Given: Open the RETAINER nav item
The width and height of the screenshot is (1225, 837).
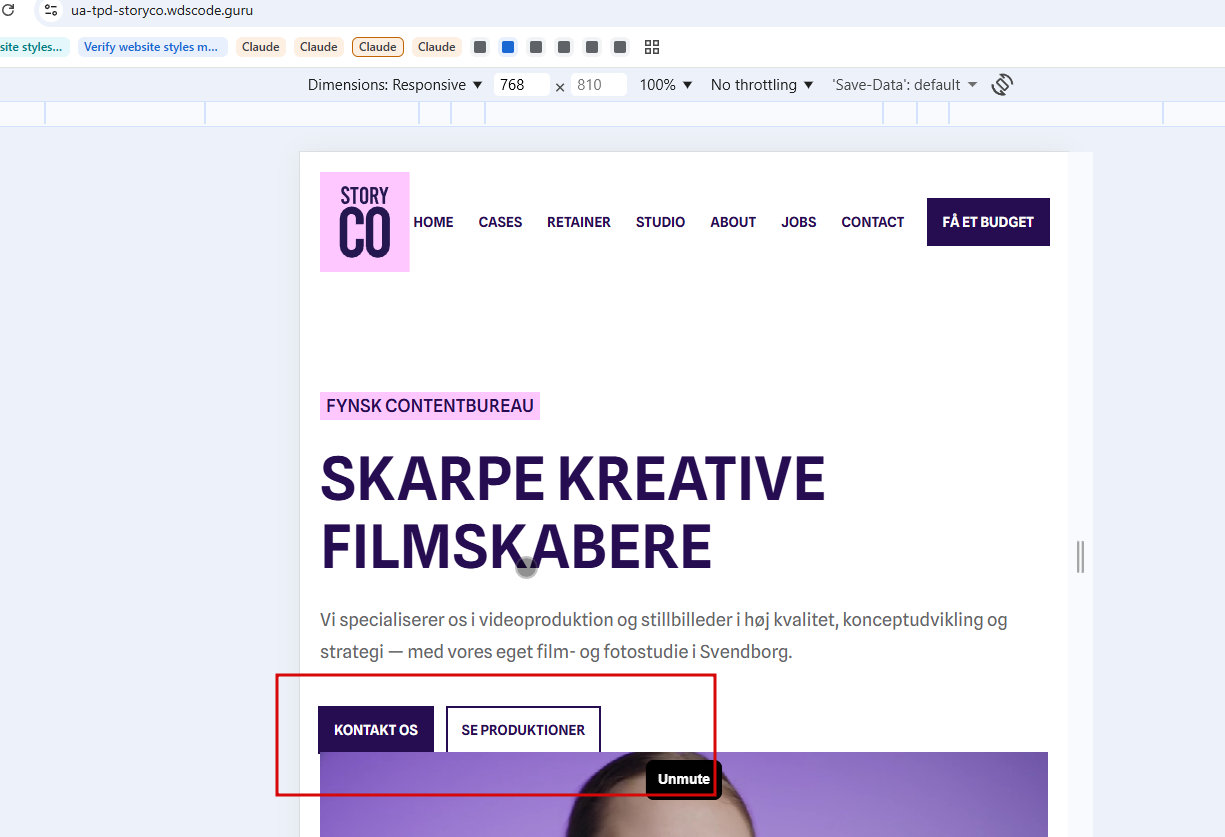Looking at the screenshot, I should pyautogui.click(x=579, y=222).
